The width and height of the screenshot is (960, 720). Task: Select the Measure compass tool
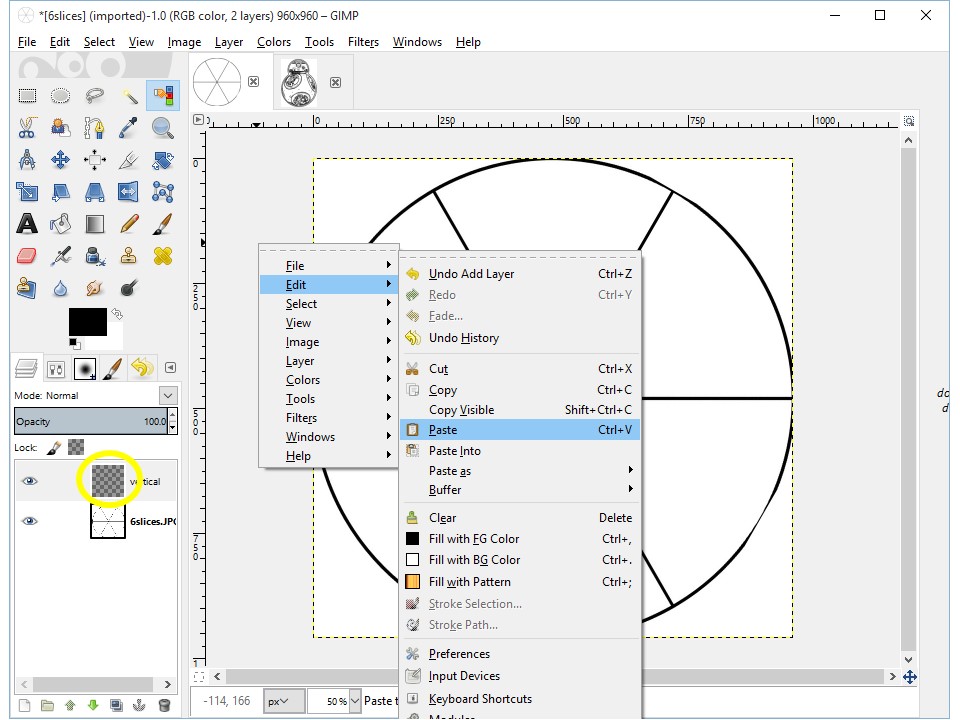click(27, 160)
